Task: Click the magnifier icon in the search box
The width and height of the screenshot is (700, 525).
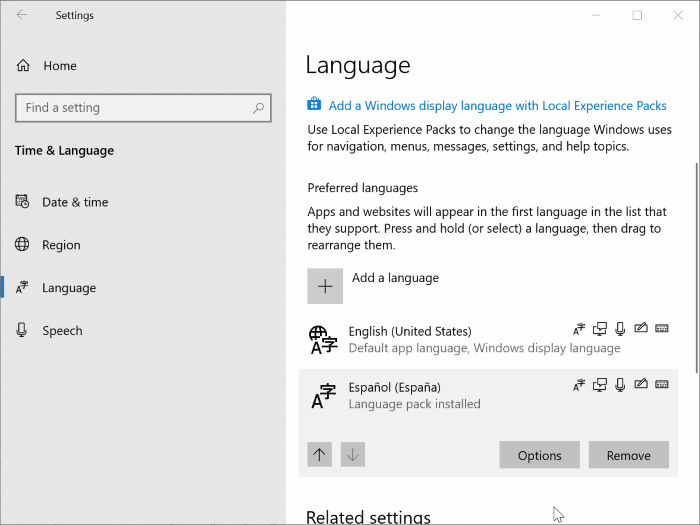Action: (x=258, y=108)
